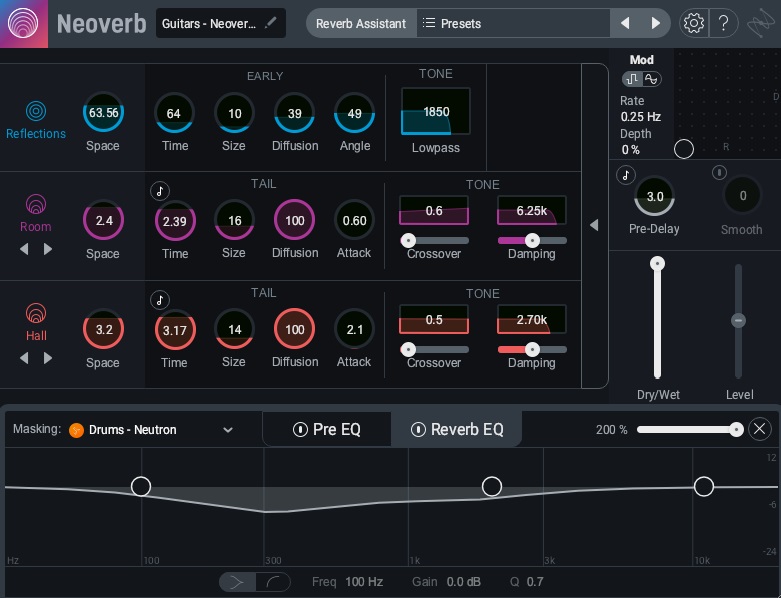Screen dimensions: 781x598
Task: Click the iZotope logo icon
Action: click(x=761, y=23)
